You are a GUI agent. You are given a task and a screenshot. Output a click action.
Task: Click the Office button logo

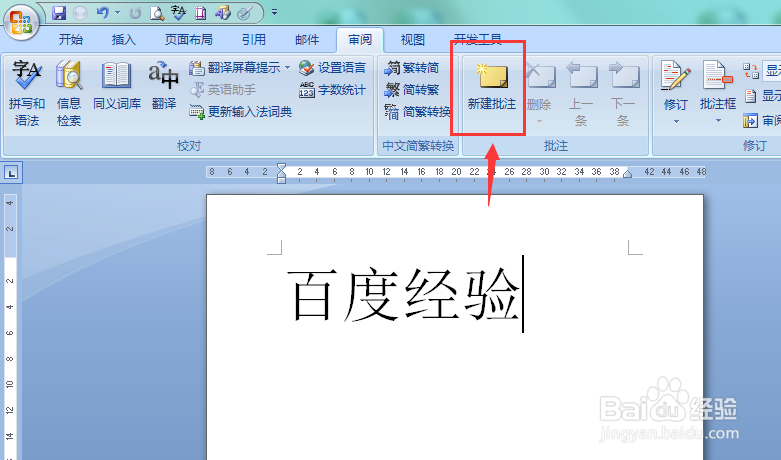click(21, 22)
